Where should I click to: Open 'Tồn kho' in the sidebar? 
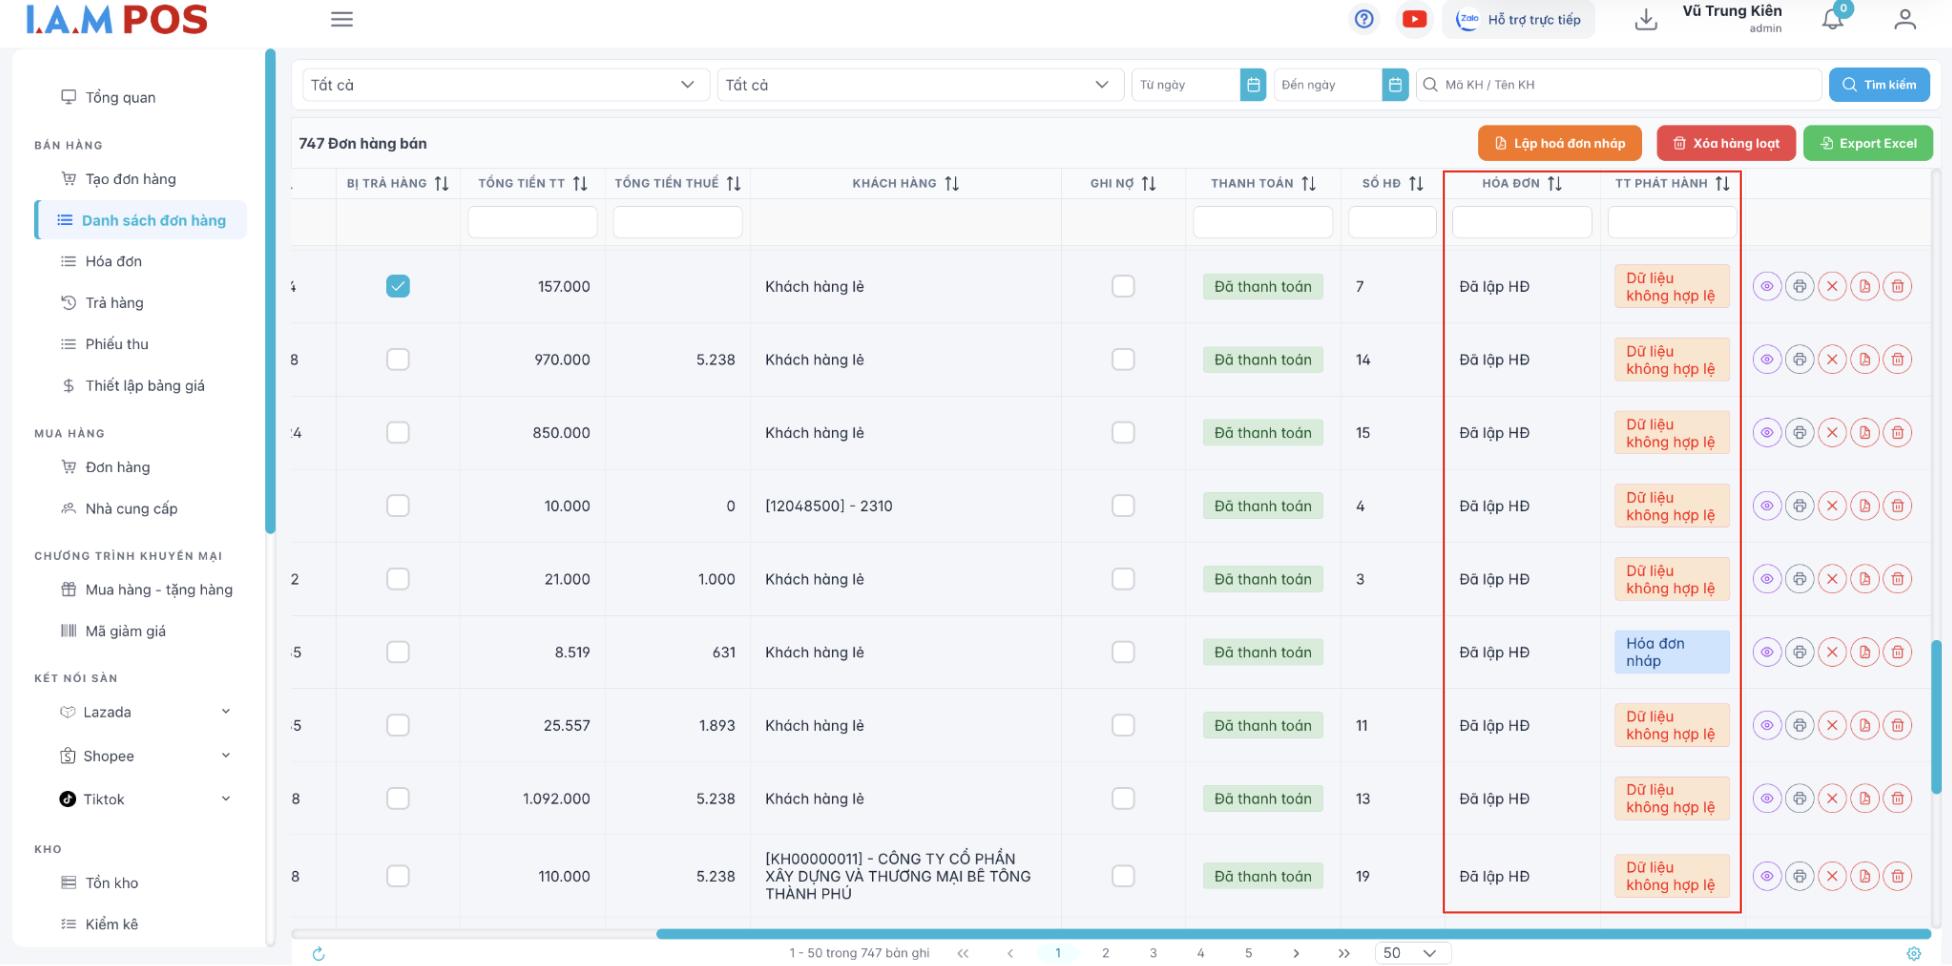(x=112, y=883)
